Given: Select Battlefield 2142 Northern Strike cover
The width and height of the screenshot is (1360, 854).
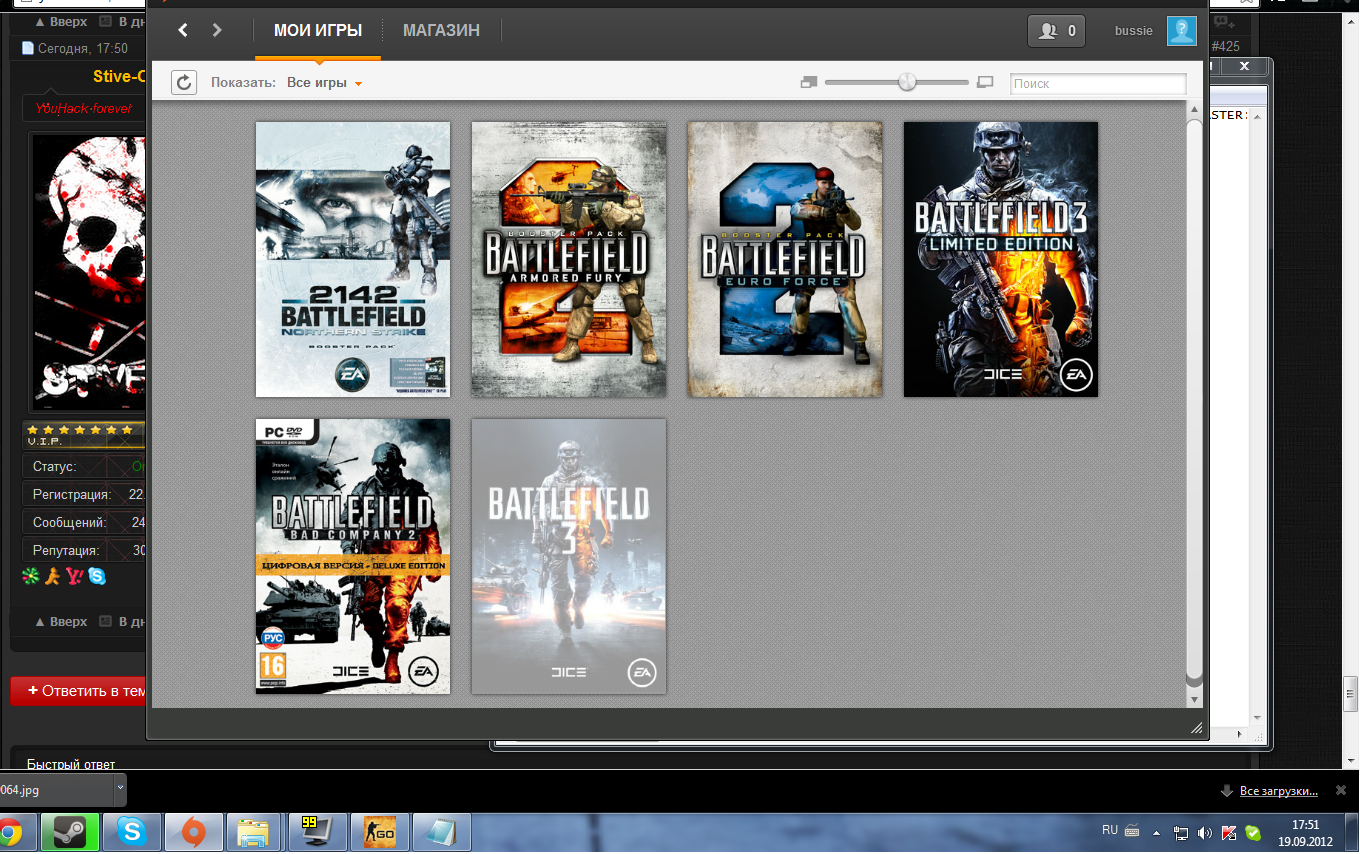Looking at the screenshot, I should (x=353, y=260).
